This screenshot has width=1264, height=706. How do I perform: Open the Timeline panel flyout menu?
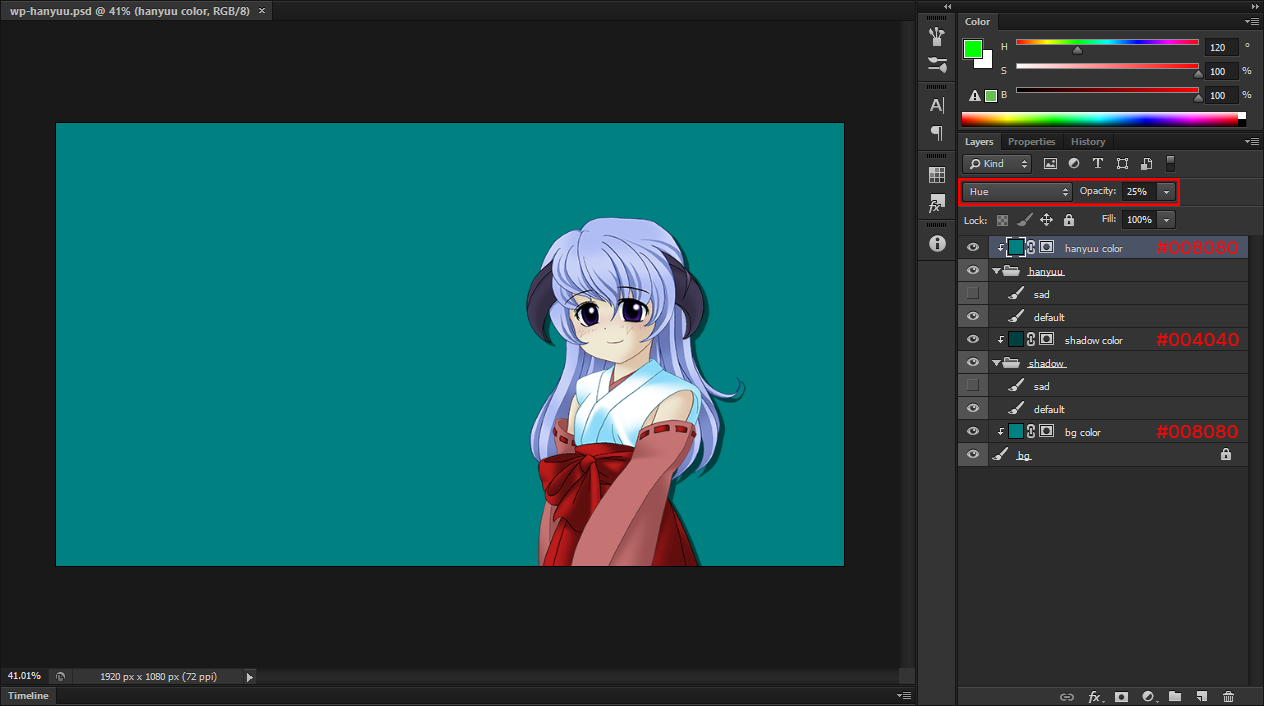[903, 695]
